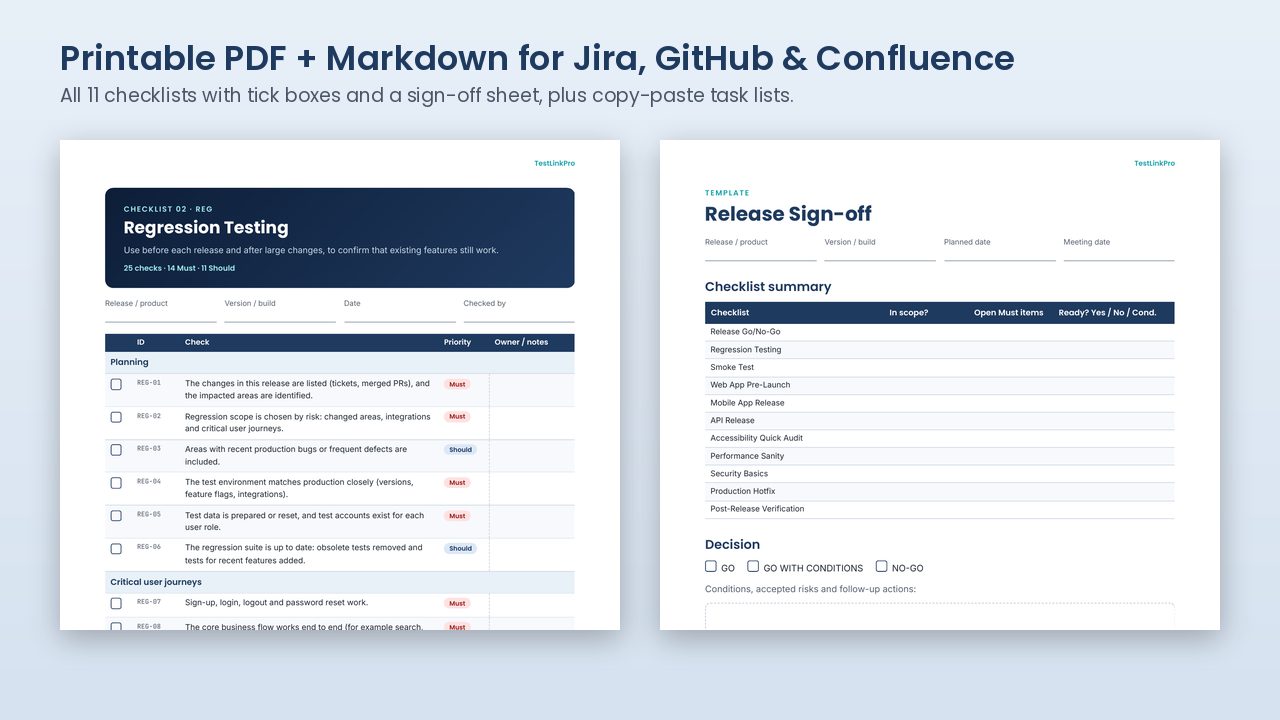The height and width of the screenshot is (720, 1280).
Task: Click the TestLinkPro logo on the Release Sign-off page
Action: click(x=1154, y=163)
